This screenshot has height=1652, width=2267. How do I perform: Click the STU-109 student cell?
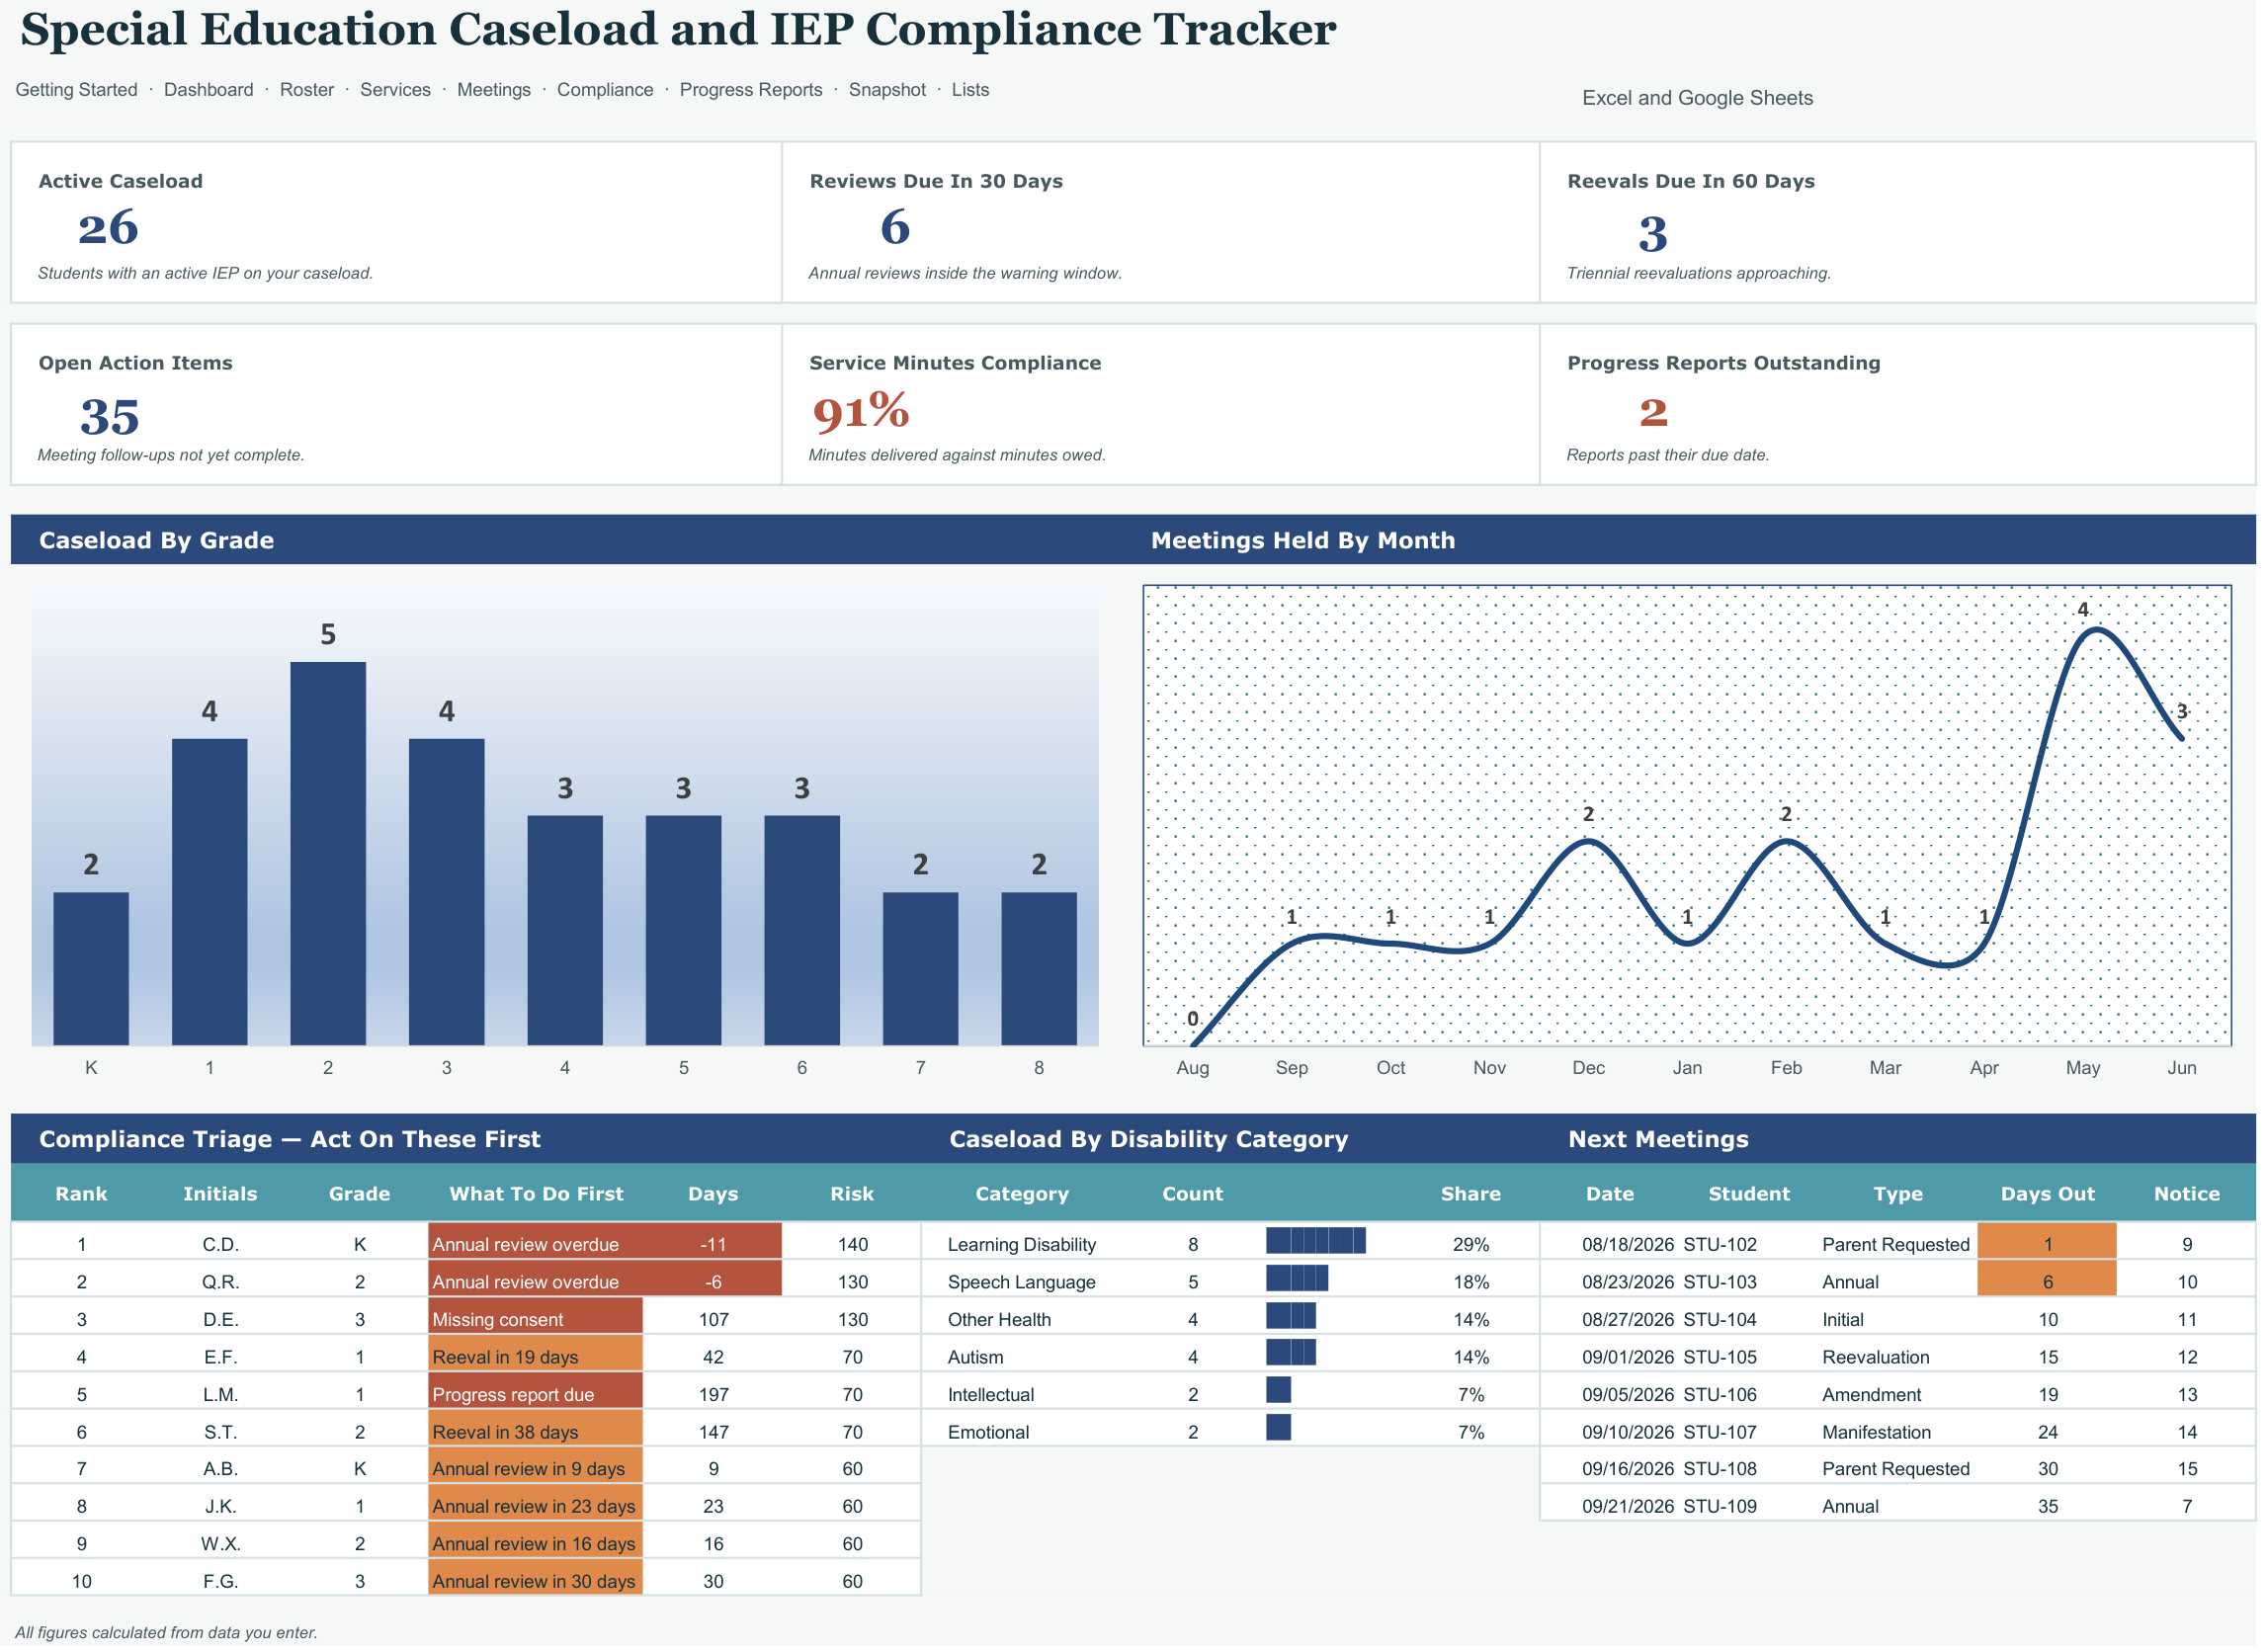[1721, 1508]
